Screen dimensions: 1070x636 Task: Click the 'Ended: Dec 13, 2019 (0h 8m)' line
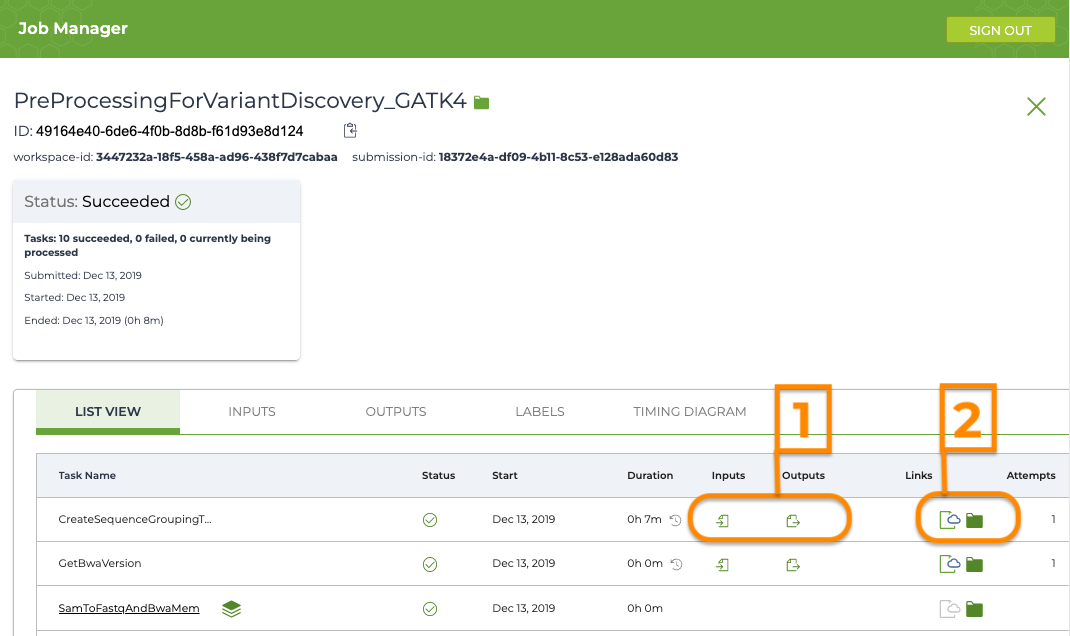[94, 320]
